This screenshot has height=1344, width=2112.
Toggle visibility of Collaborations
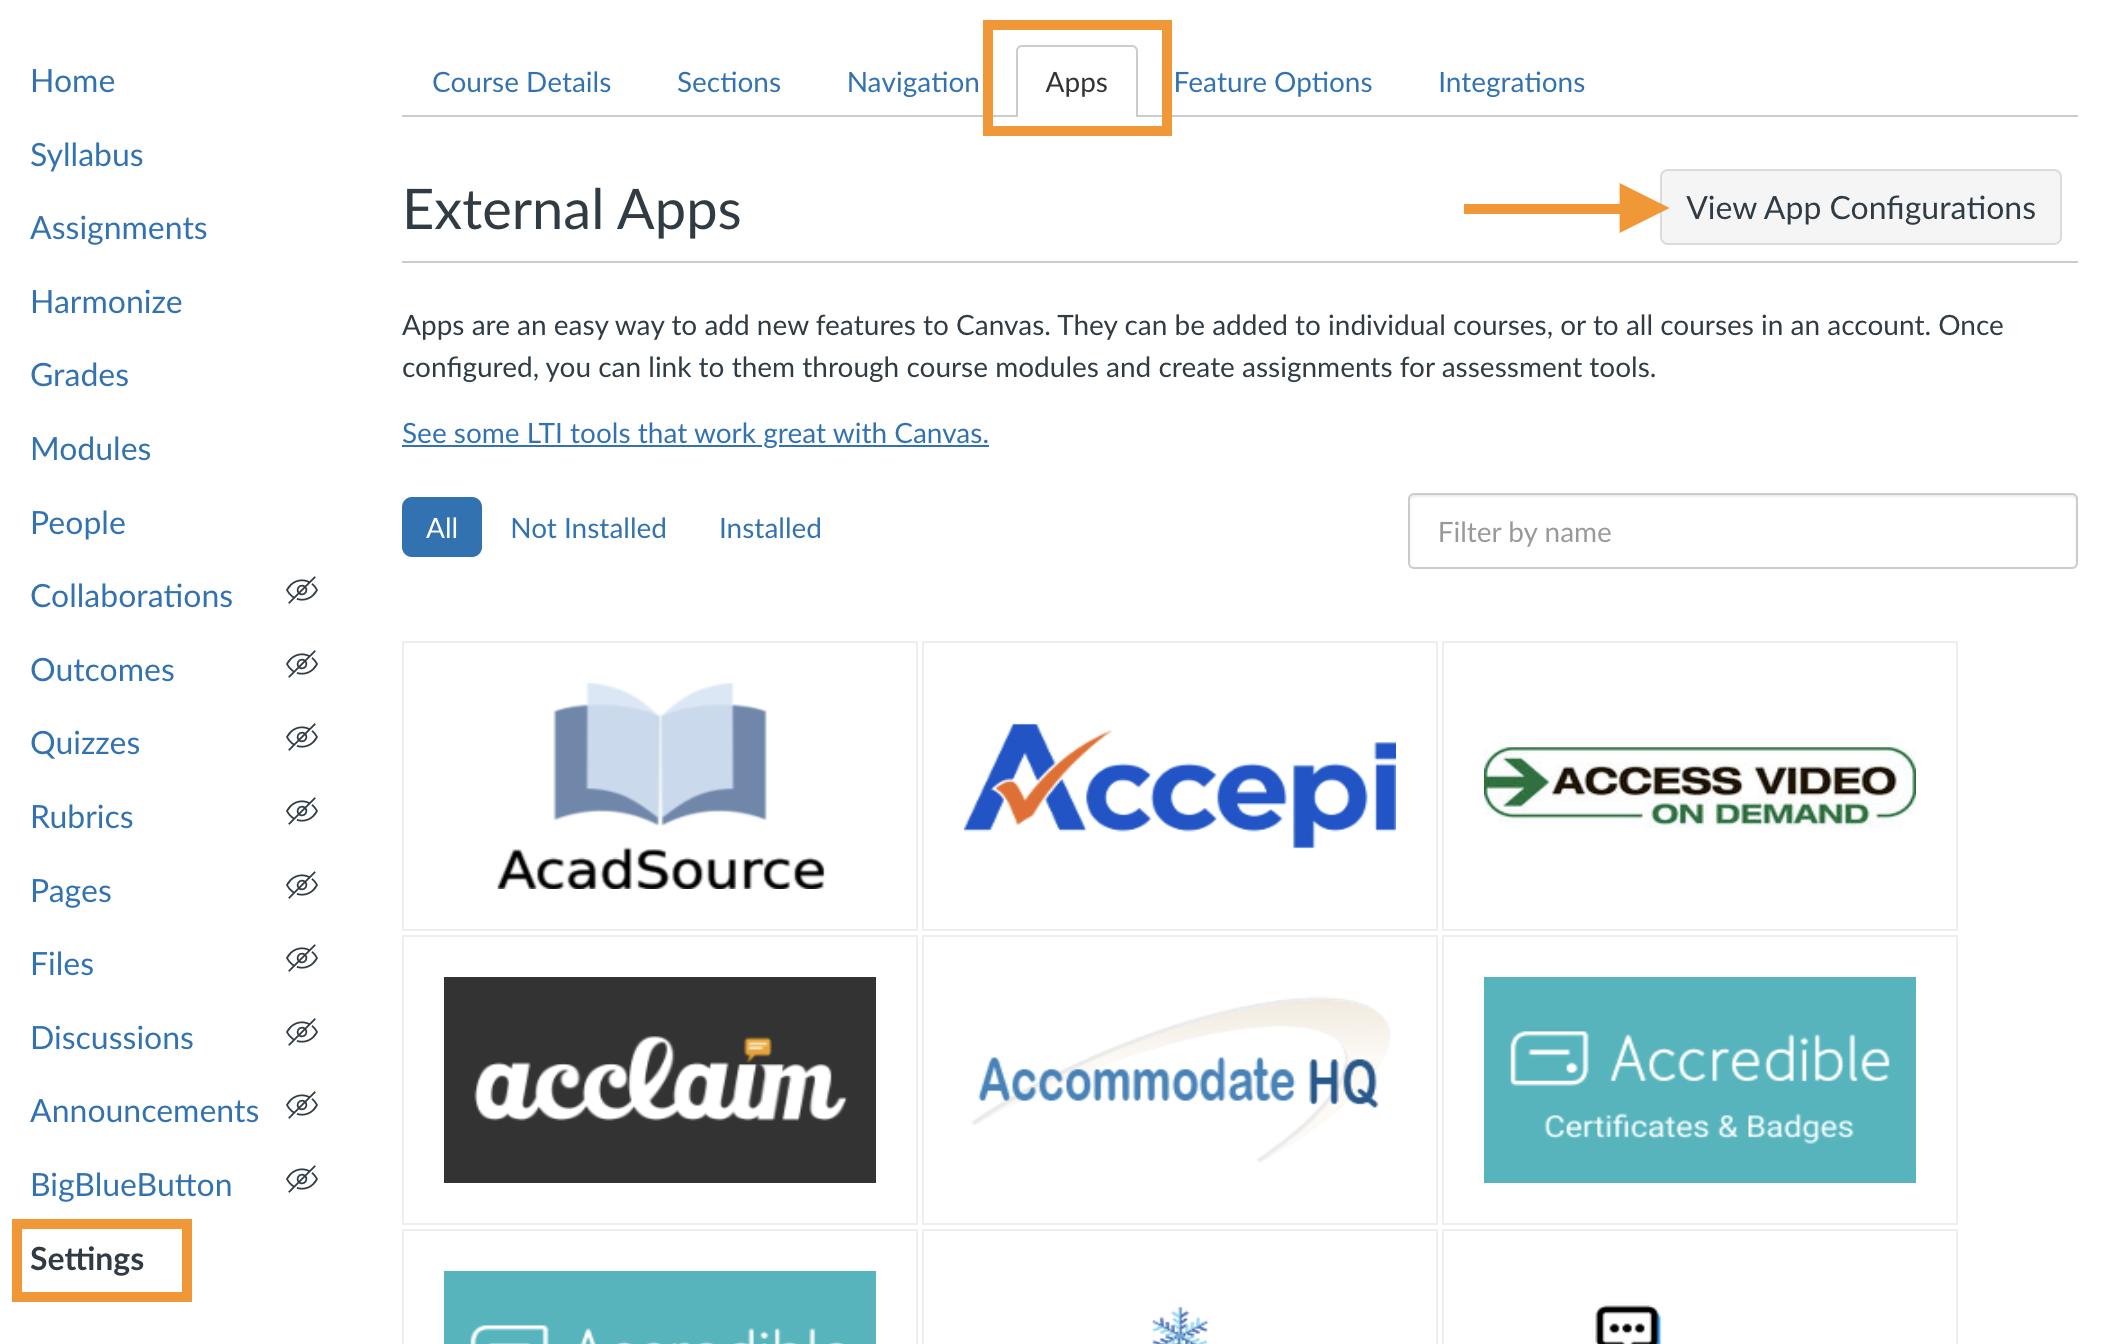click(303, 591)
